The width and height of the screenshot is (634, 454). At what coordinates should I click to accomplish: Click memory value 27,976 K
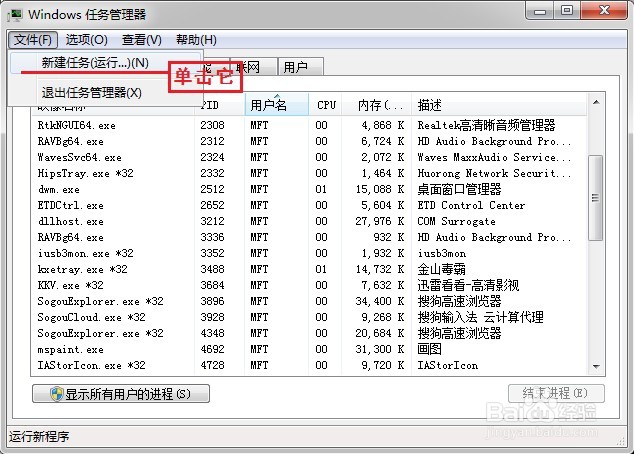tap(380, 222)
